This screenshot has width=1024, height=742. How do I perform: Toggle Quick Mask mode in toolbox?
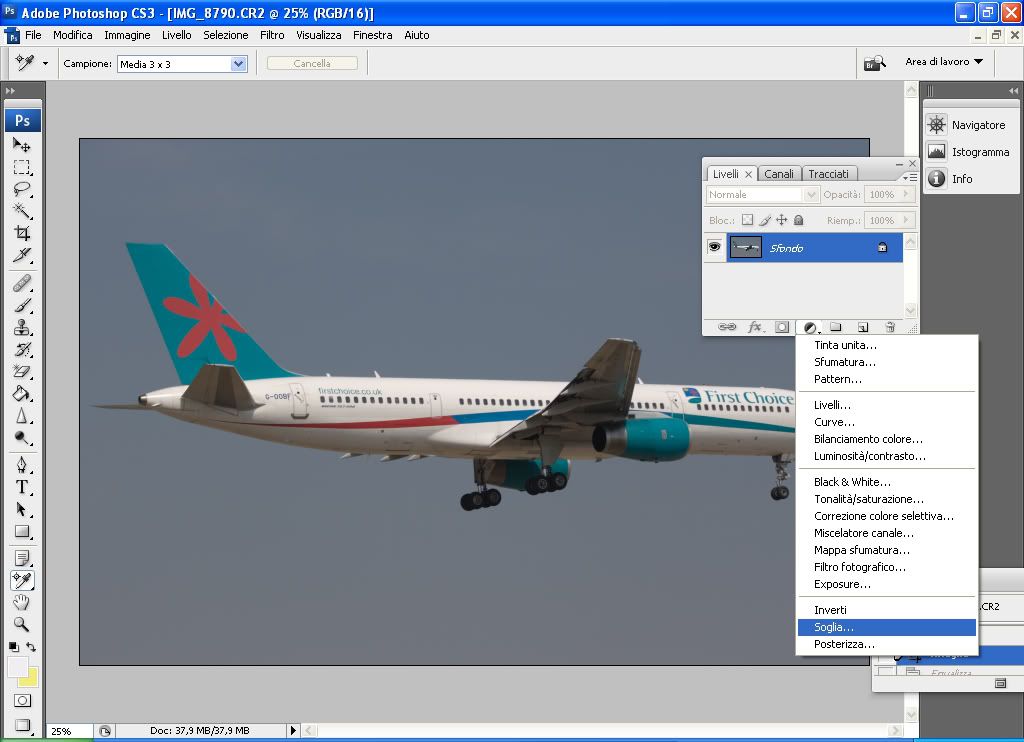click(x=22, y=701)
